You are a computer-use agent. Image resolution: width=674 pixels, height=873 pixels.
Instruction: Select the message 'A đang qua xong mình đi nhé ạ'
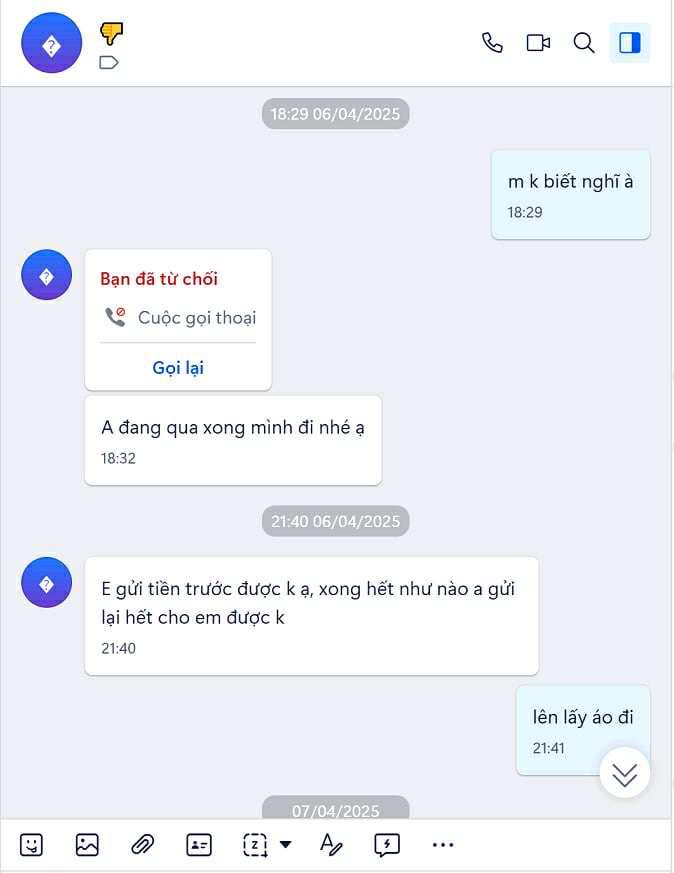pyautogui.click(x=233, y=440)
